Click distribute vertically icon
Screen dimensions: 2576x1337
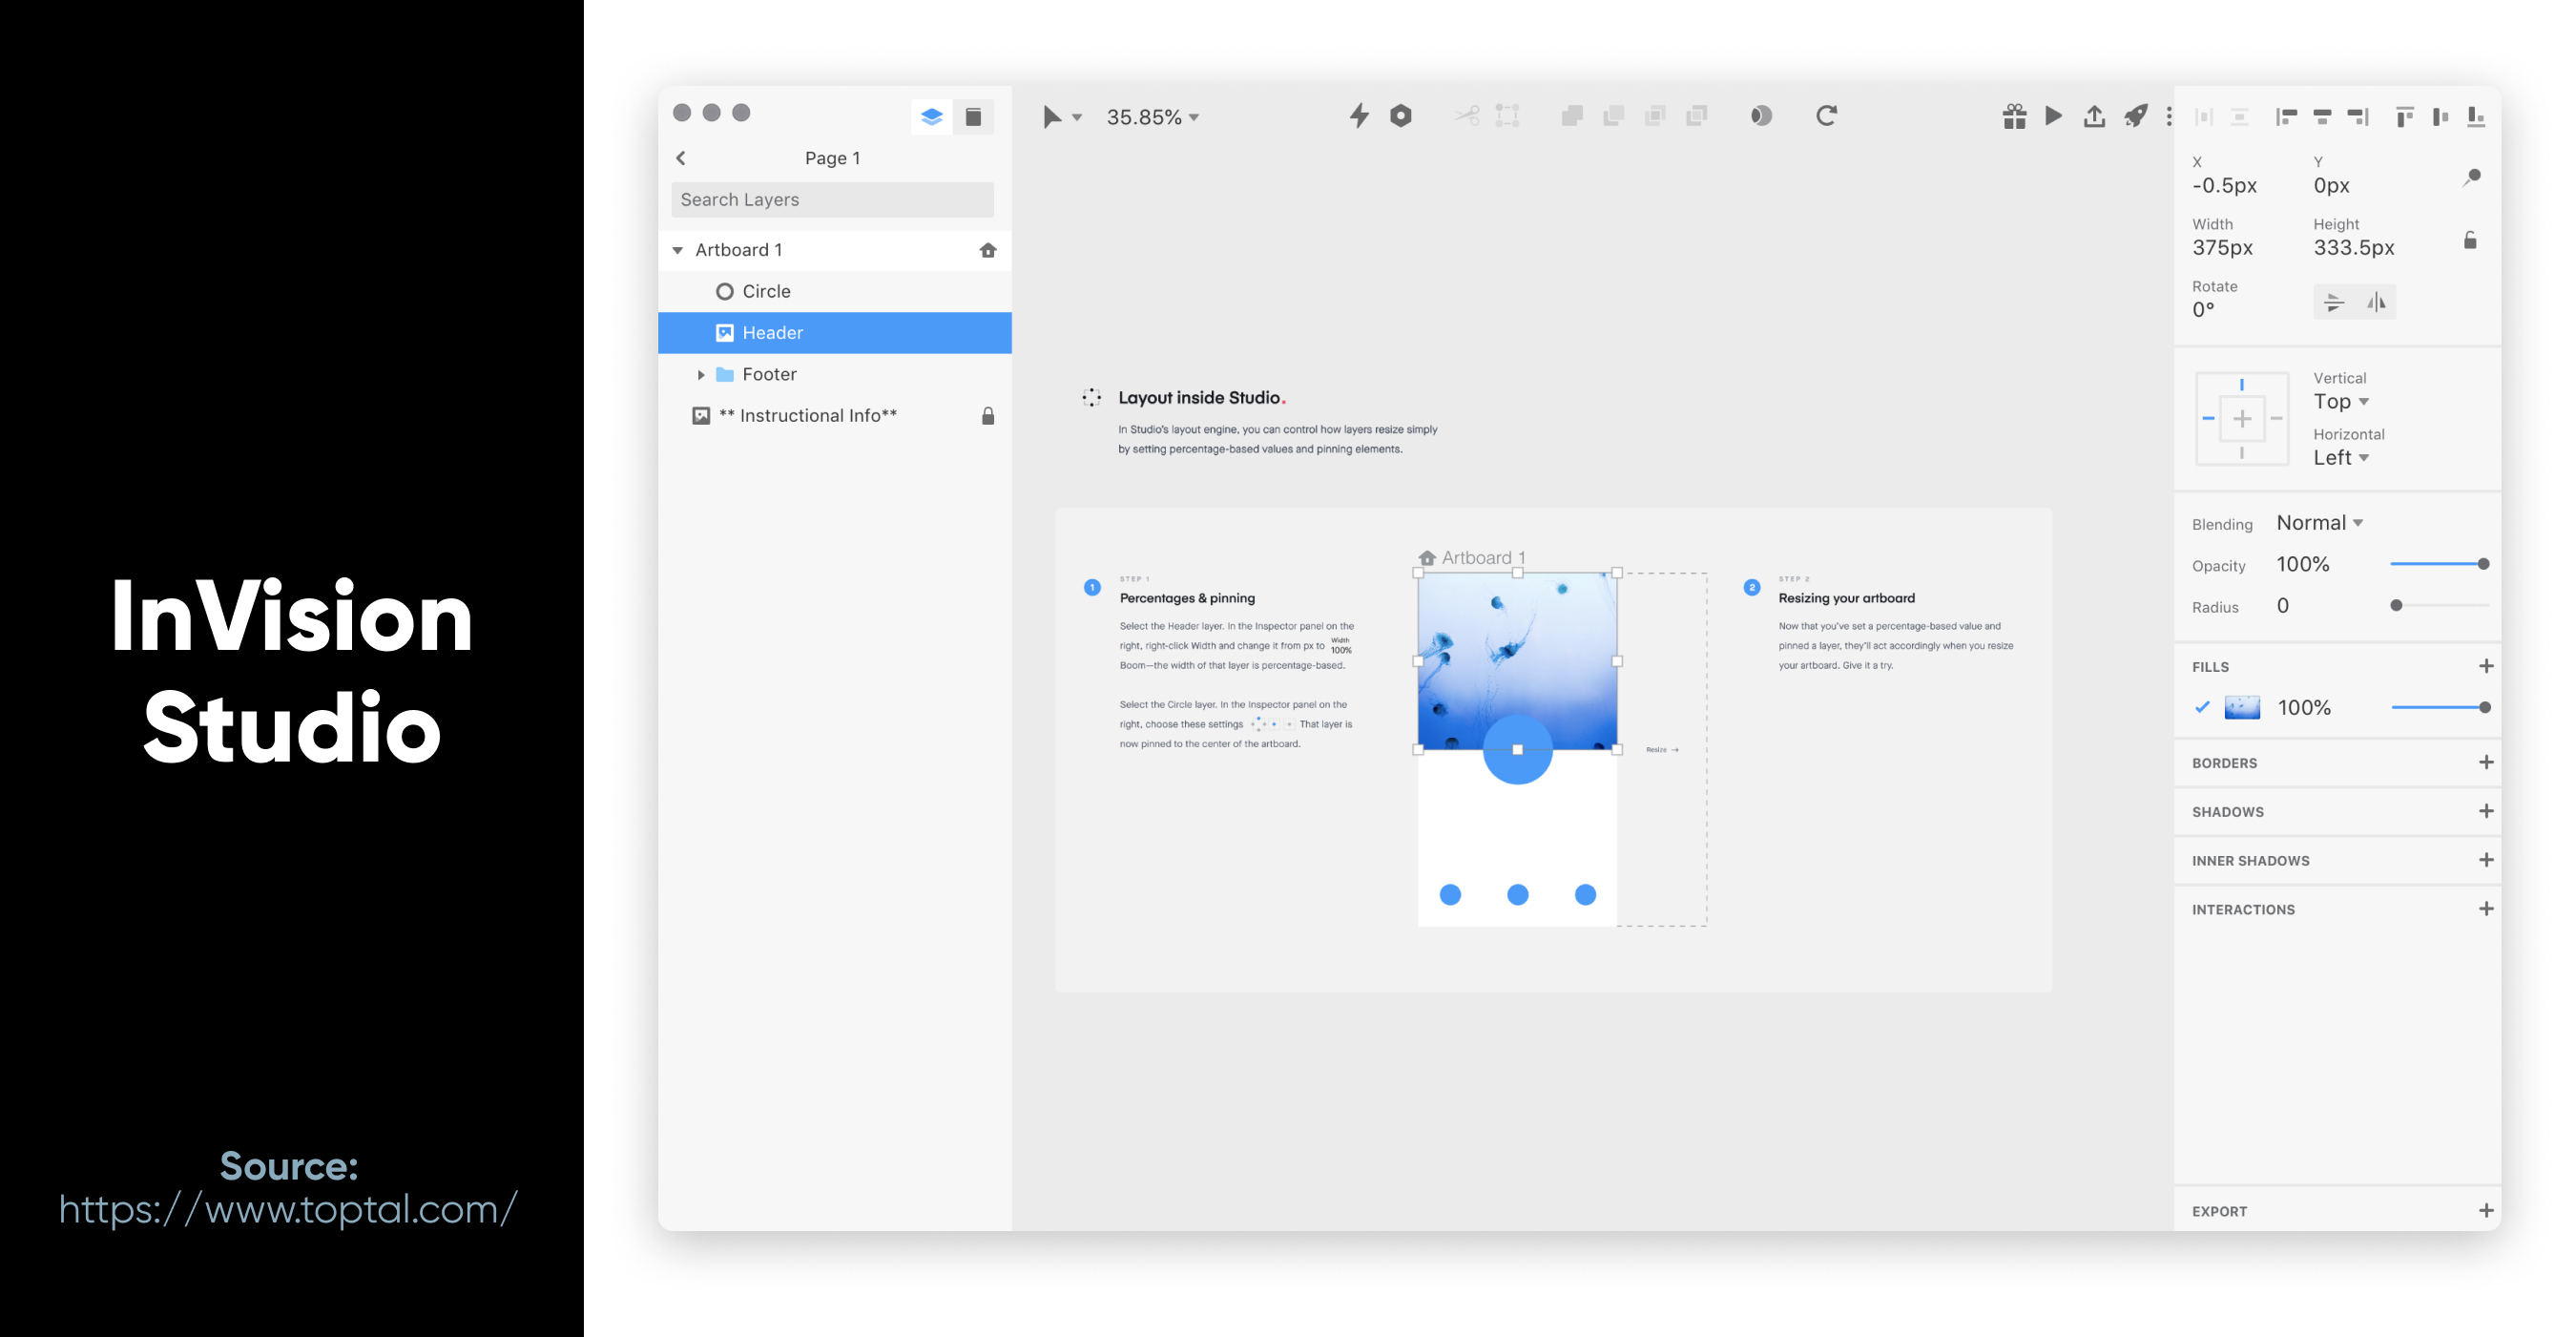2239,117
